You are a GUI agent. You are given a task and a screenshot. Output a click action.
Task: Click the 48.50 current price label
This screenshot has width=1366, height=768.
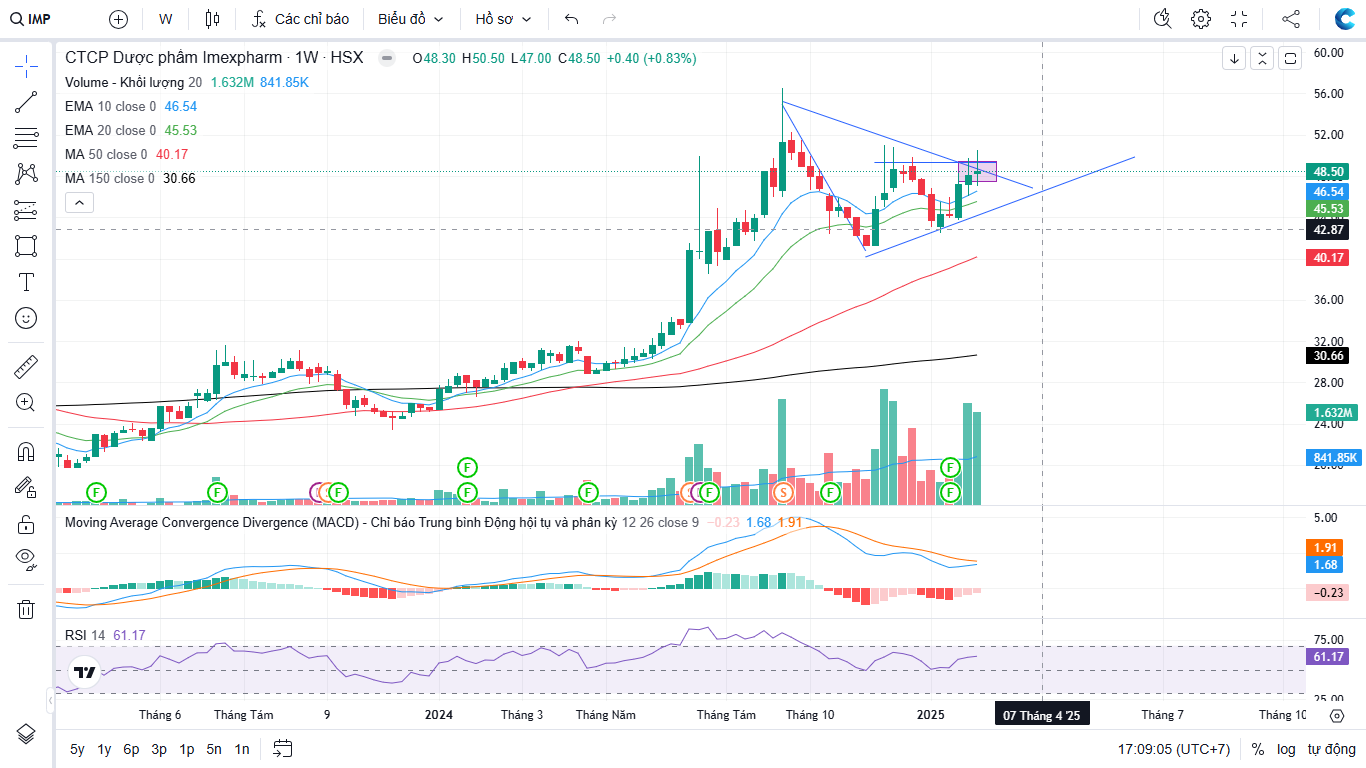pyautogui.click(x=1328, y=171)
